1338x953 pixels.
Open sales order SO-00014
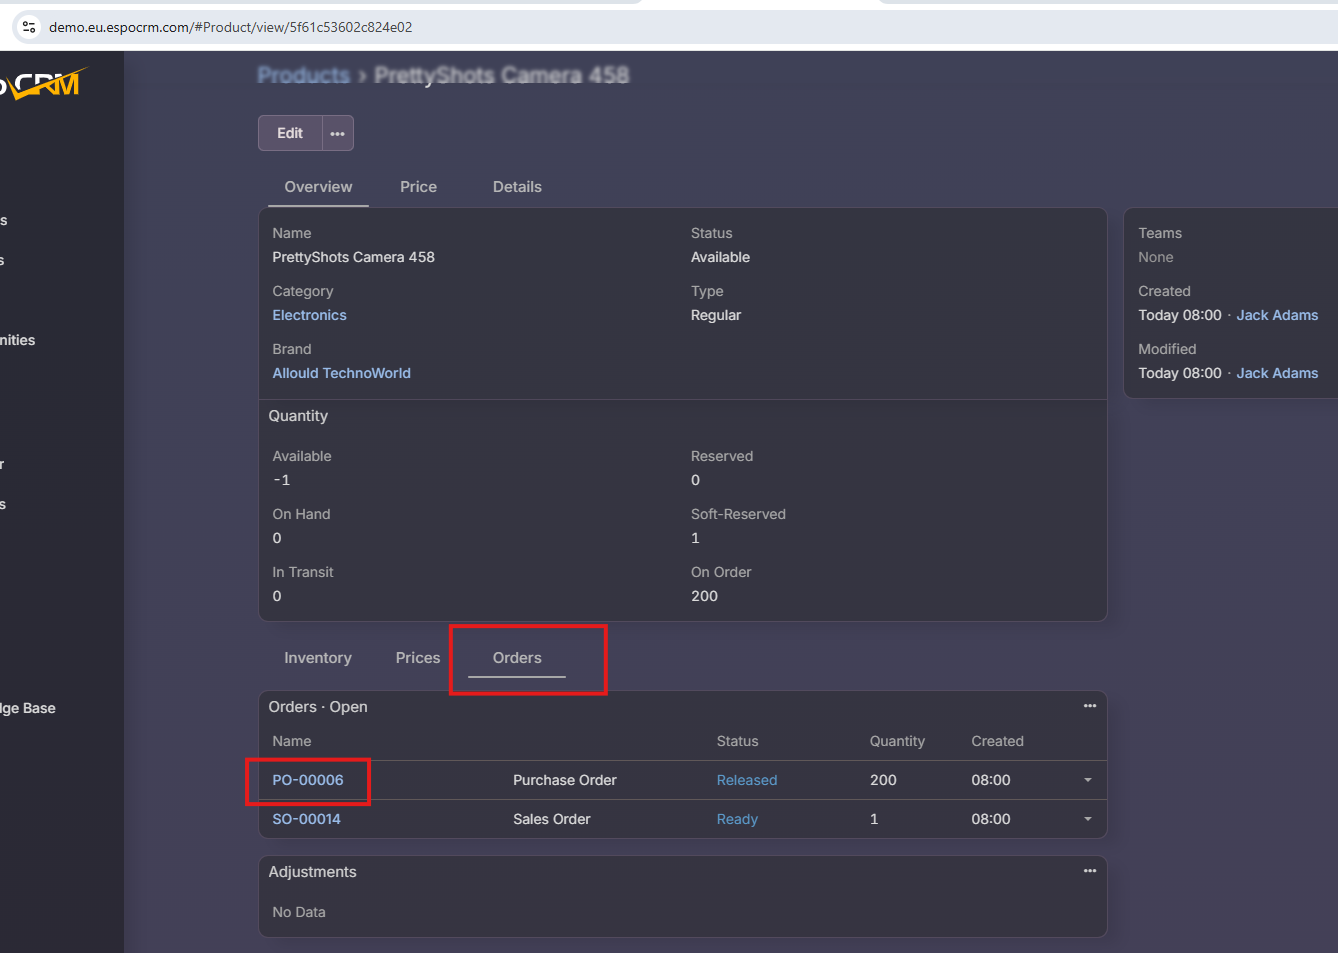pos(306,819)
